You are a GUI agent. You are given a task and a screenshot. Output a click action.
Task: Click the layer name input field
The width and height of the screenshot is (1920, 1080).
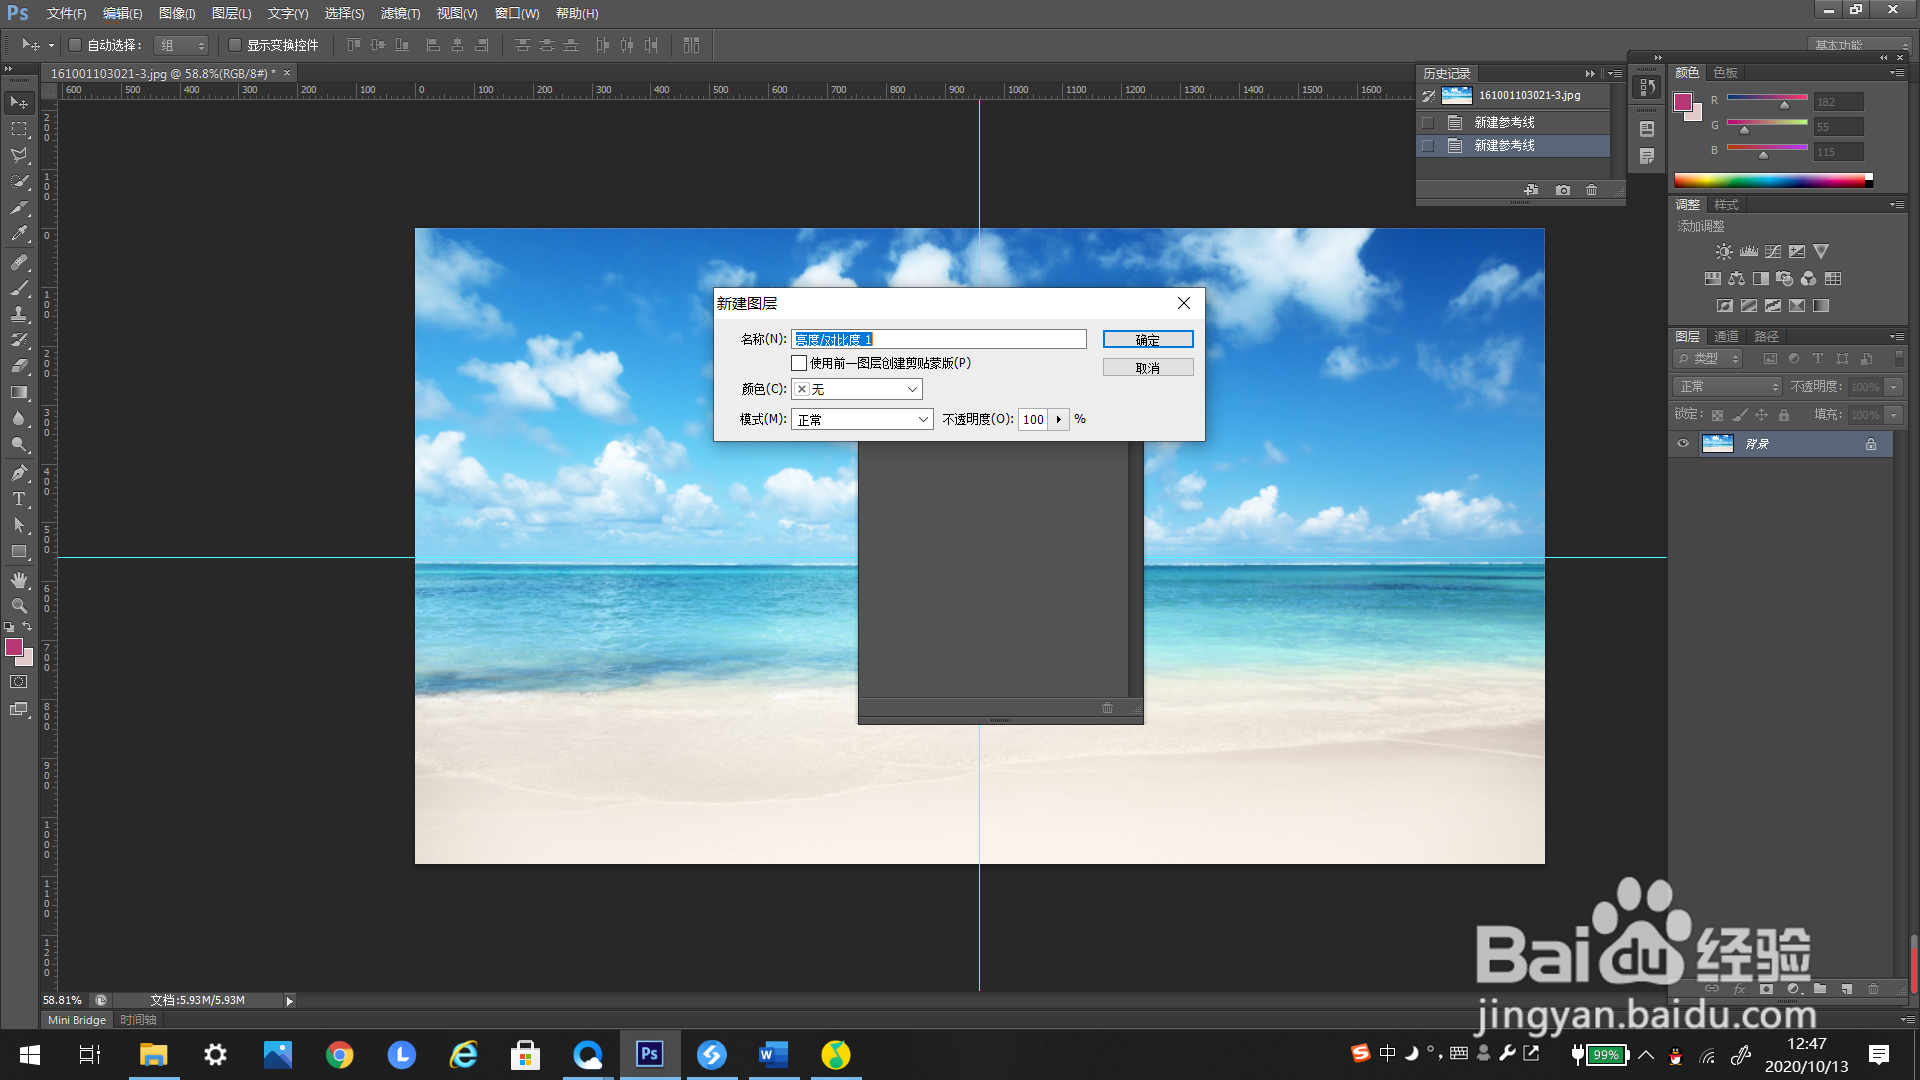point(938,340)
